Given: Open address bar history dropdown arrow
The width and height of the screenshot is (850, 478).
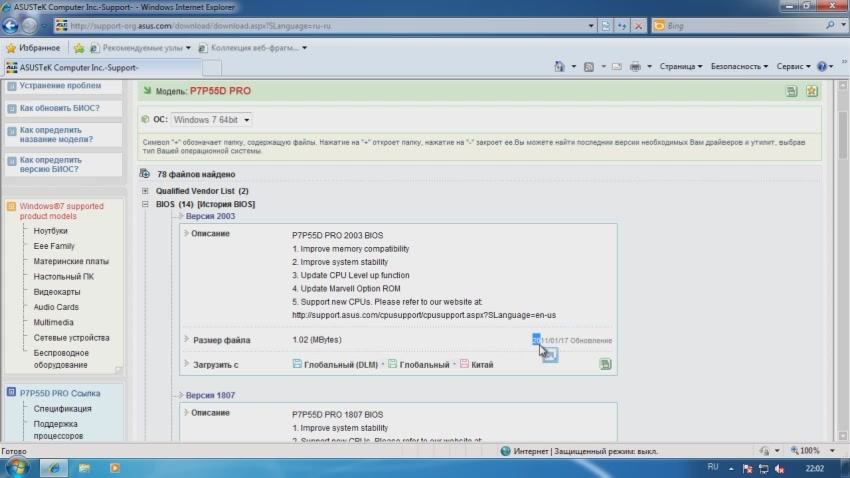Looking at the screenshot, I should (x=591, y=25).
